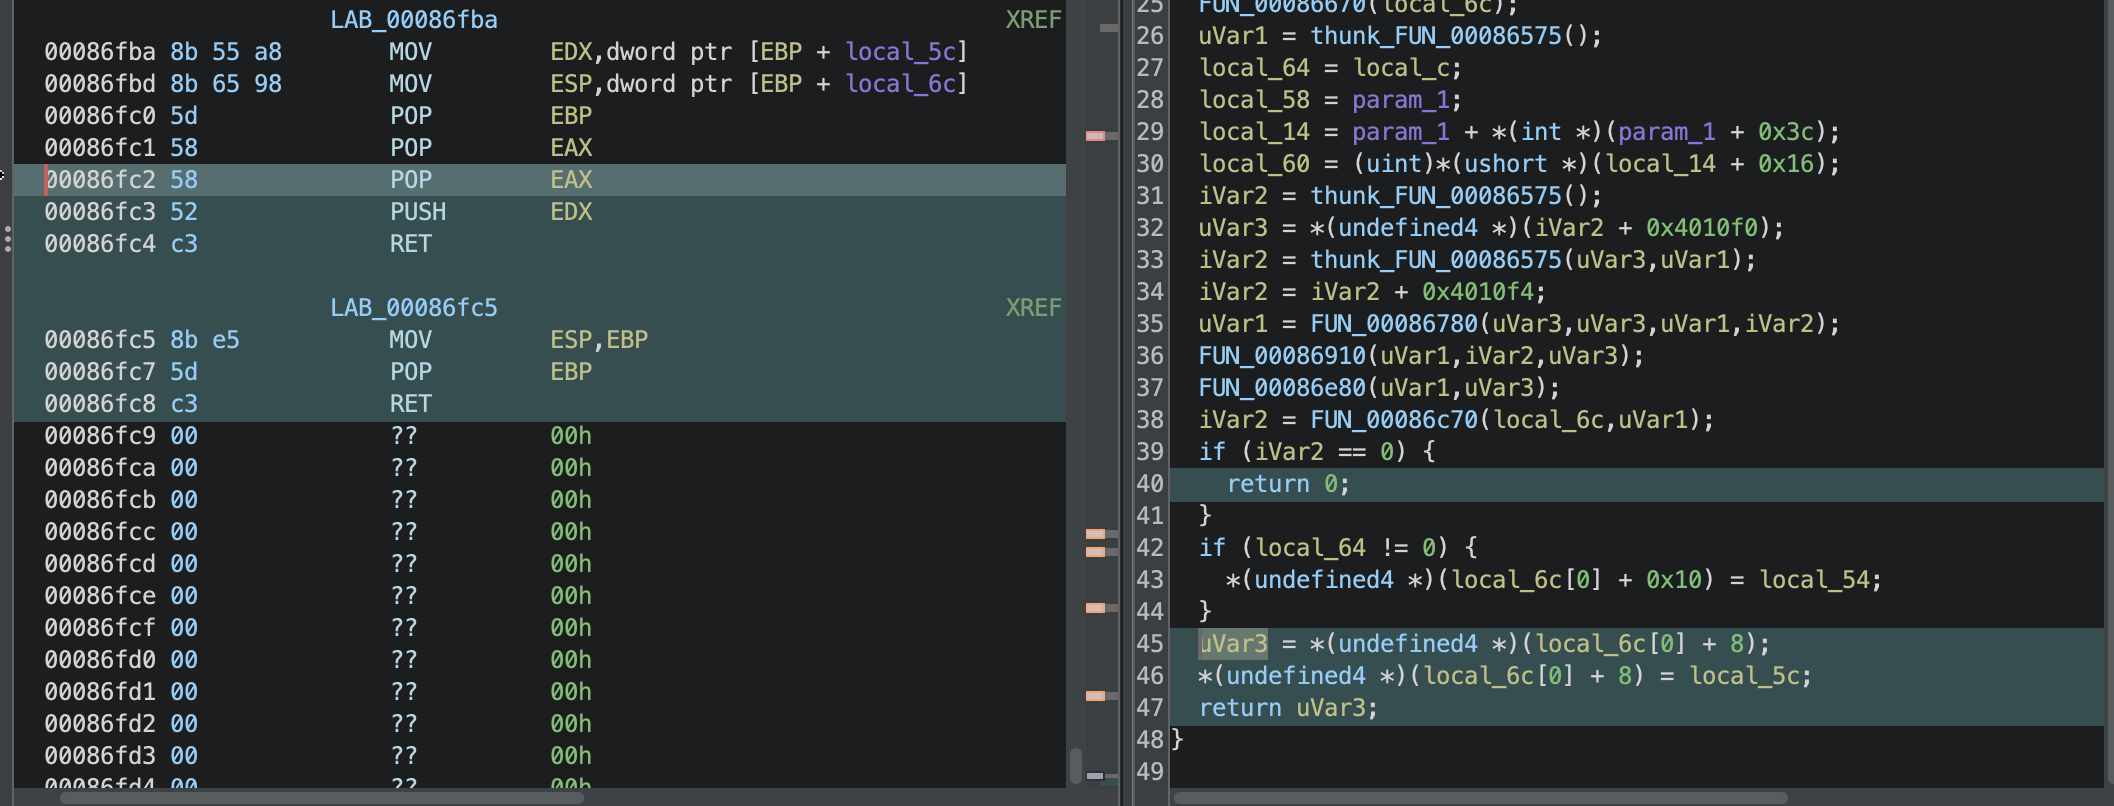Select the PUSH mnemonic at 00086fc3
The image size is (2114, 806).
click(418, 212)
